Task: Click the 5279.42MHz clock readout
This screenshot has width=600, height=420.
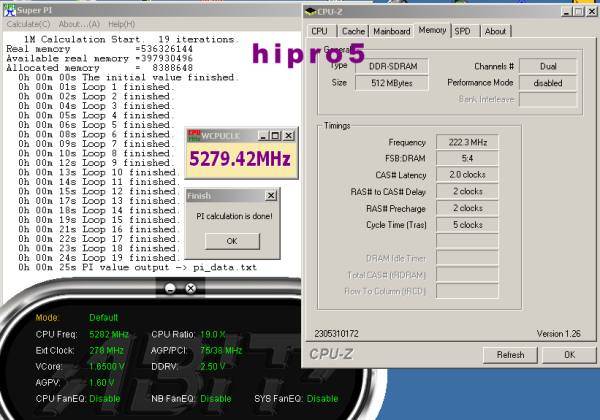Action: pyautogui.click(x=240, y=159)
